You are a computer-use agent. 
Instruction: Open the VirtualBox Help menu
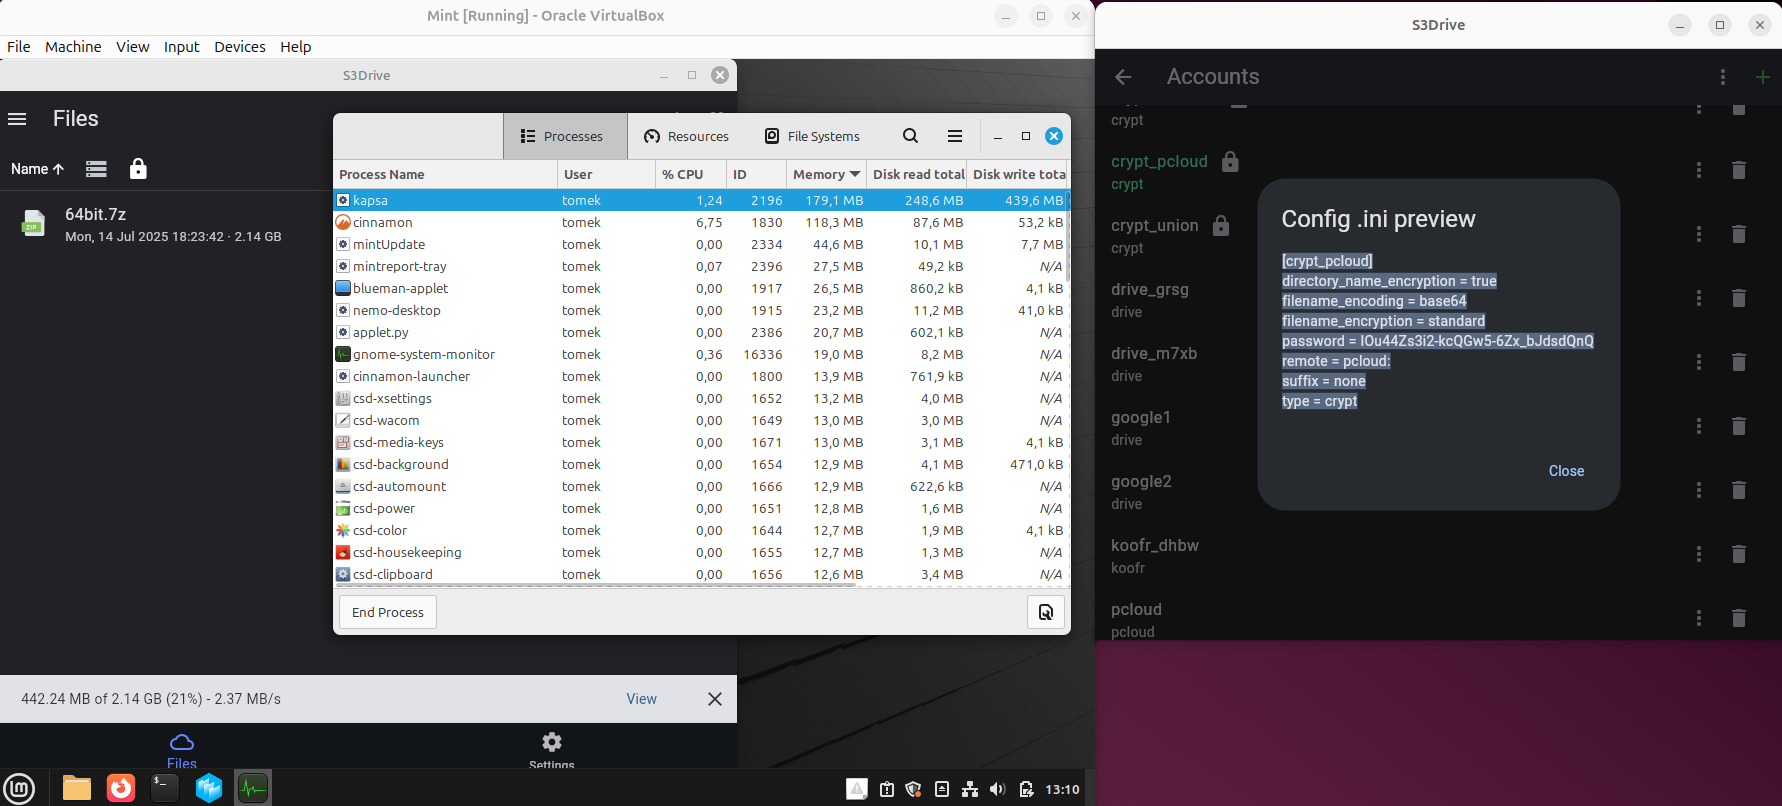[295, 46]
